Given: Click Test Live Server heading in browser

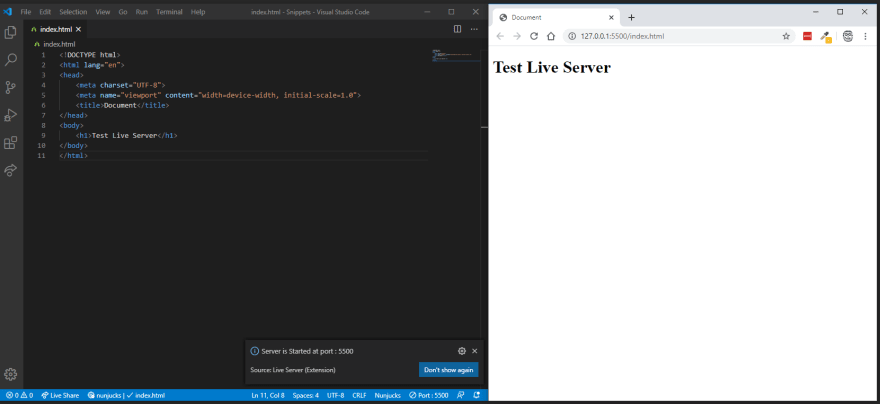Looking at the screenshot, I should click(552, 67).
